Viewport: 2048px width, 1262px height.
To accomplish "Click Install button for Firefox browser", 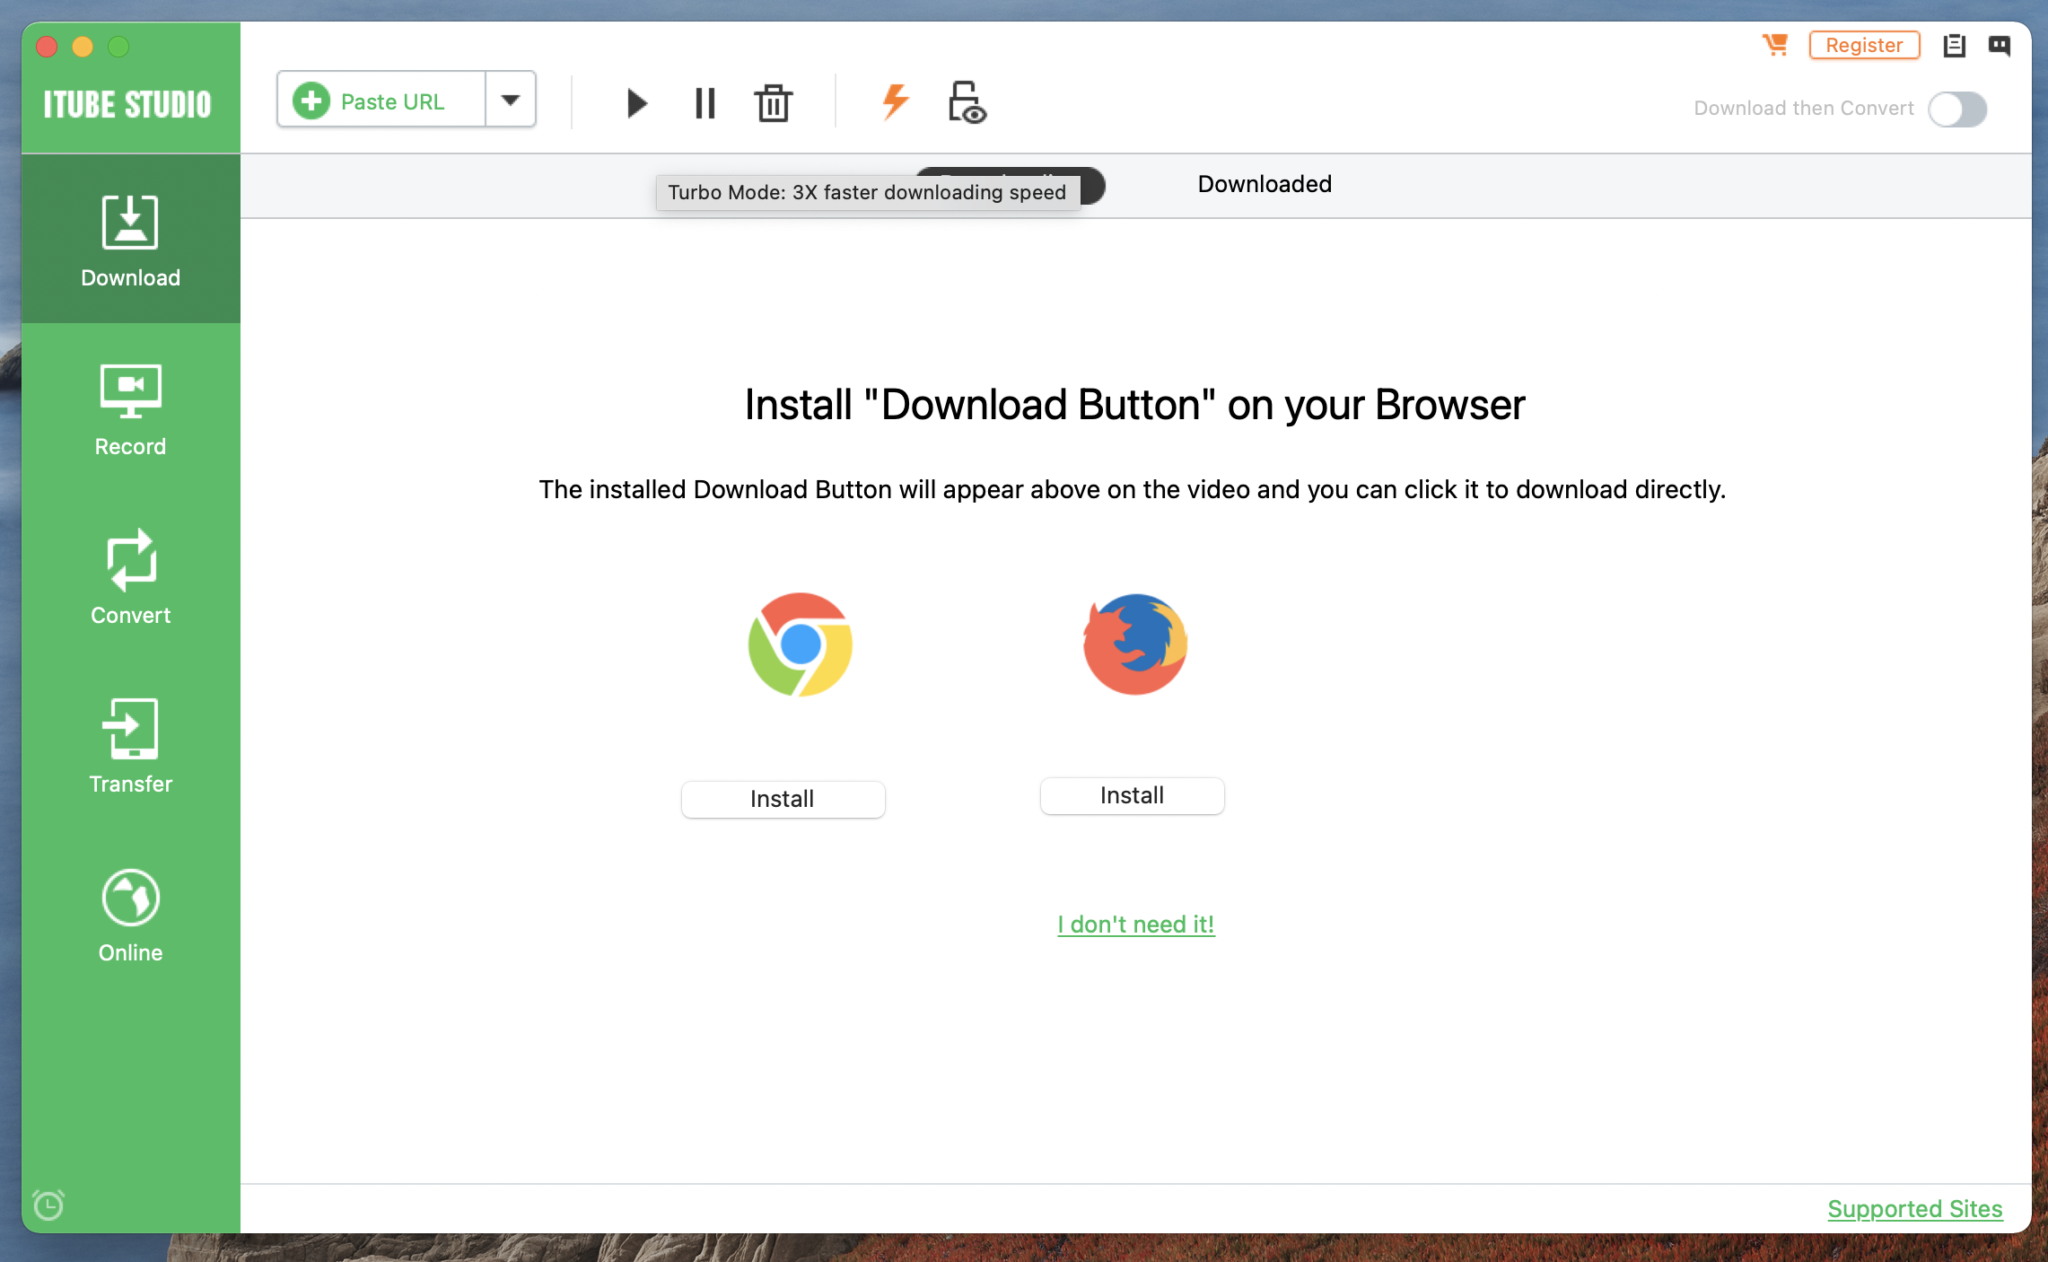I will coord(1134,796).
